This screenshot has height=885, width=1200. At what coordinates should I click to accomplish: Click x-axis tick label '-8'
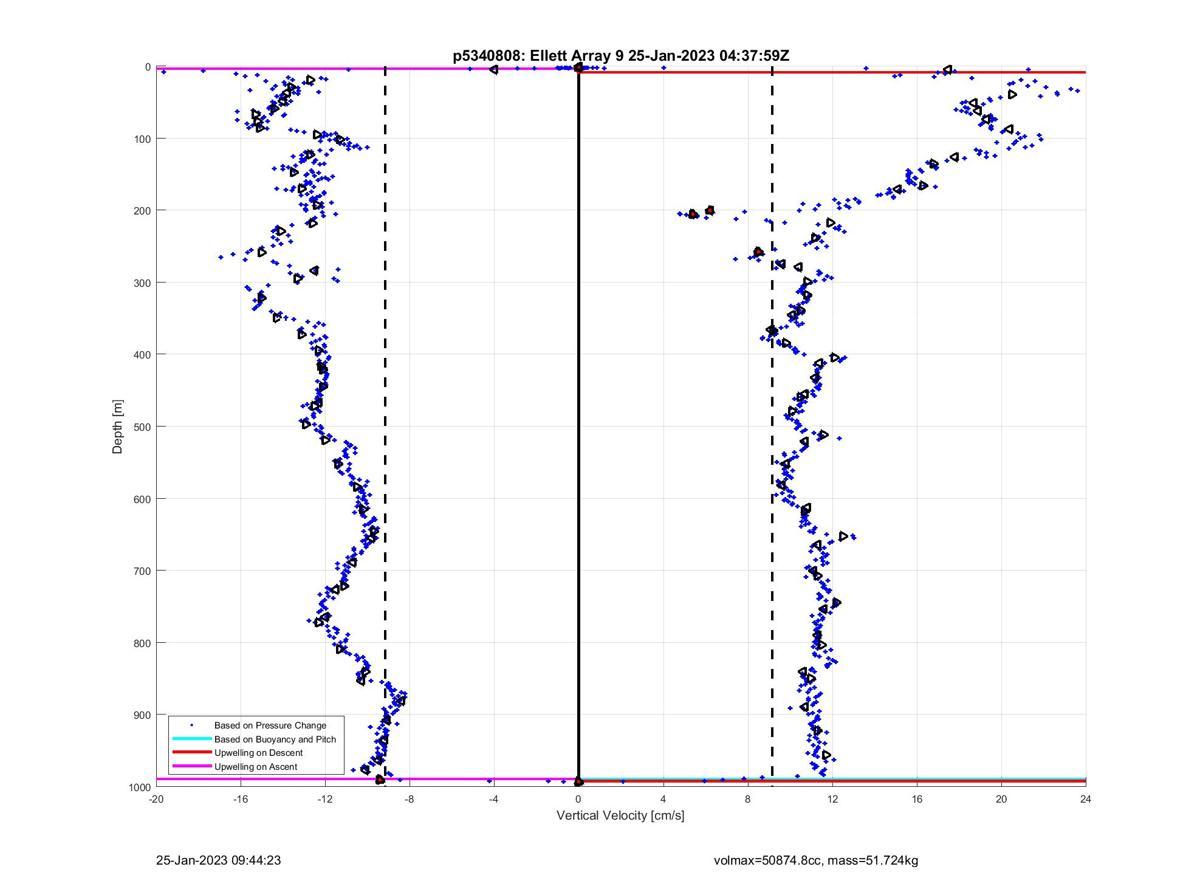[x=409, y=799]
